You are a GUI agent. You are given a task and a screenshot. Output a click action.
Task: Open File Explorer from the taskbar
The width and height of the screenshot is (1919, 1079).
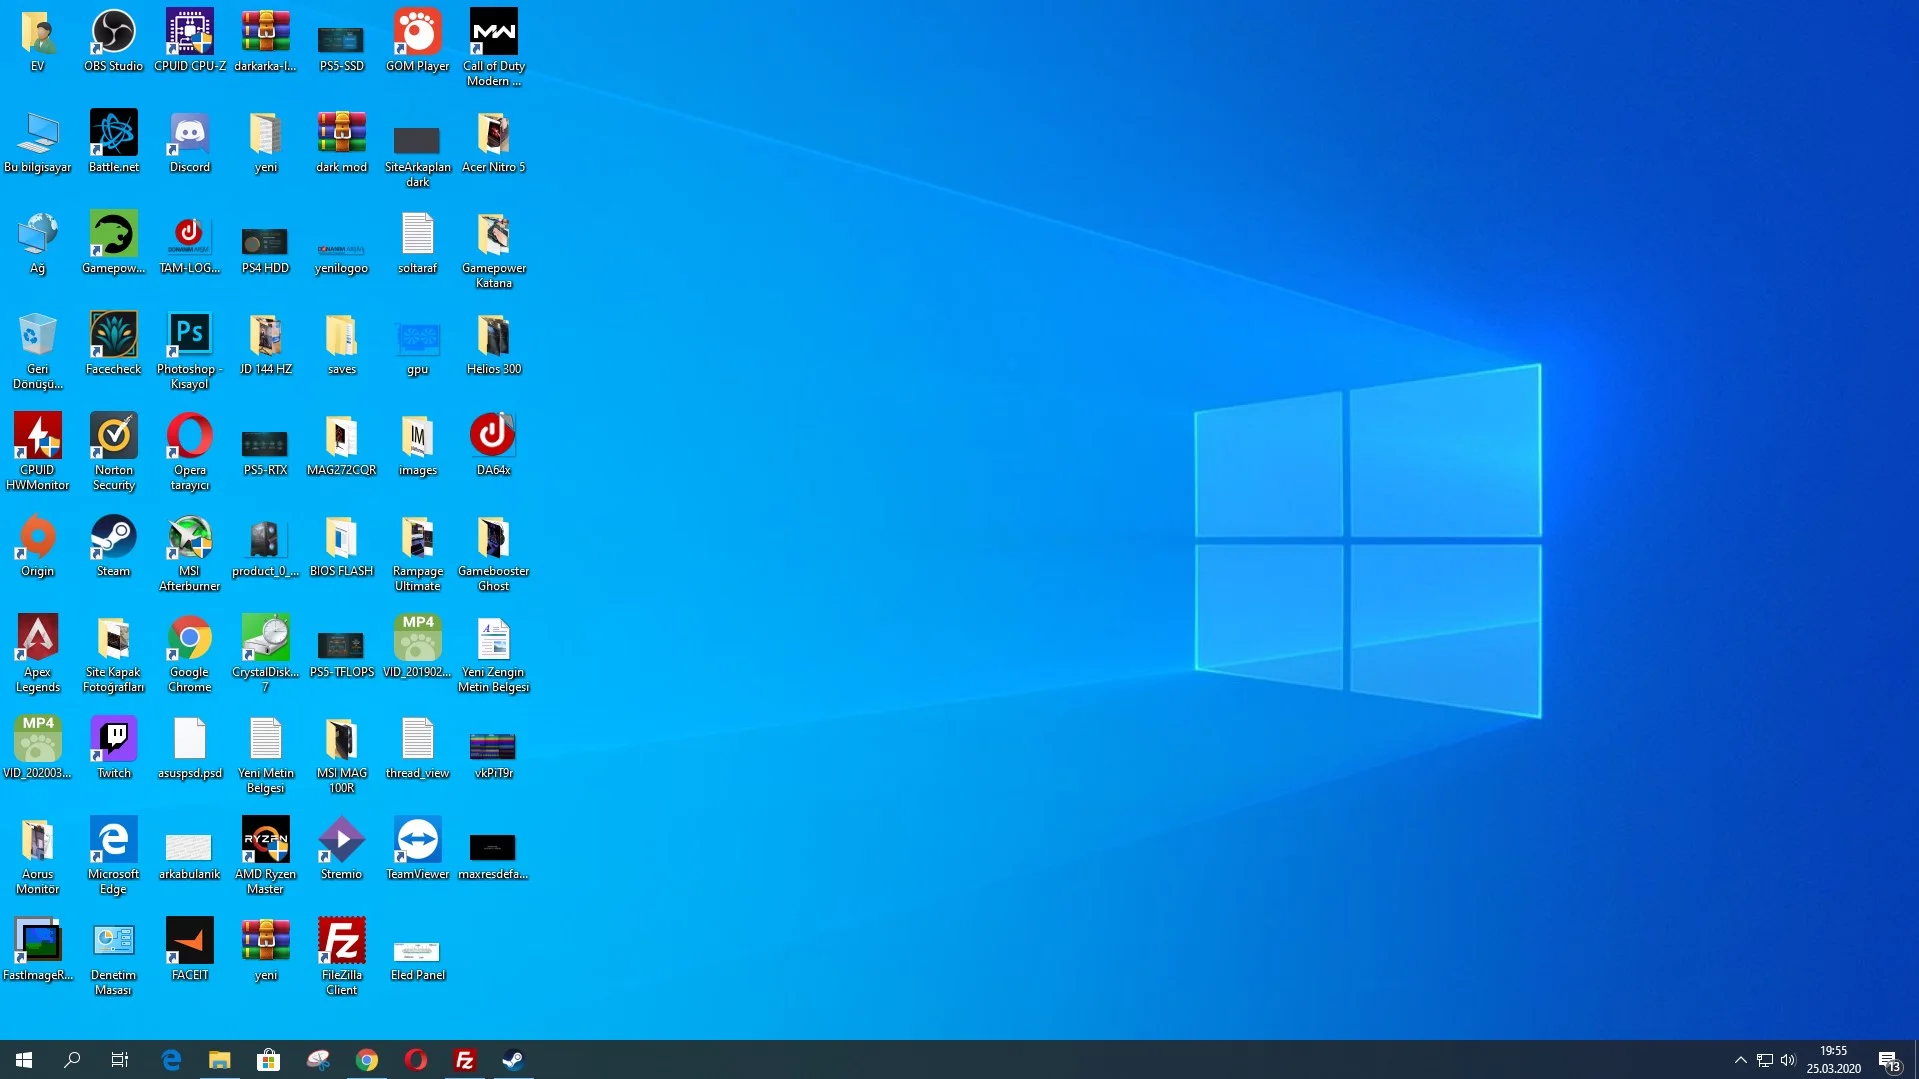[219, 1060]
